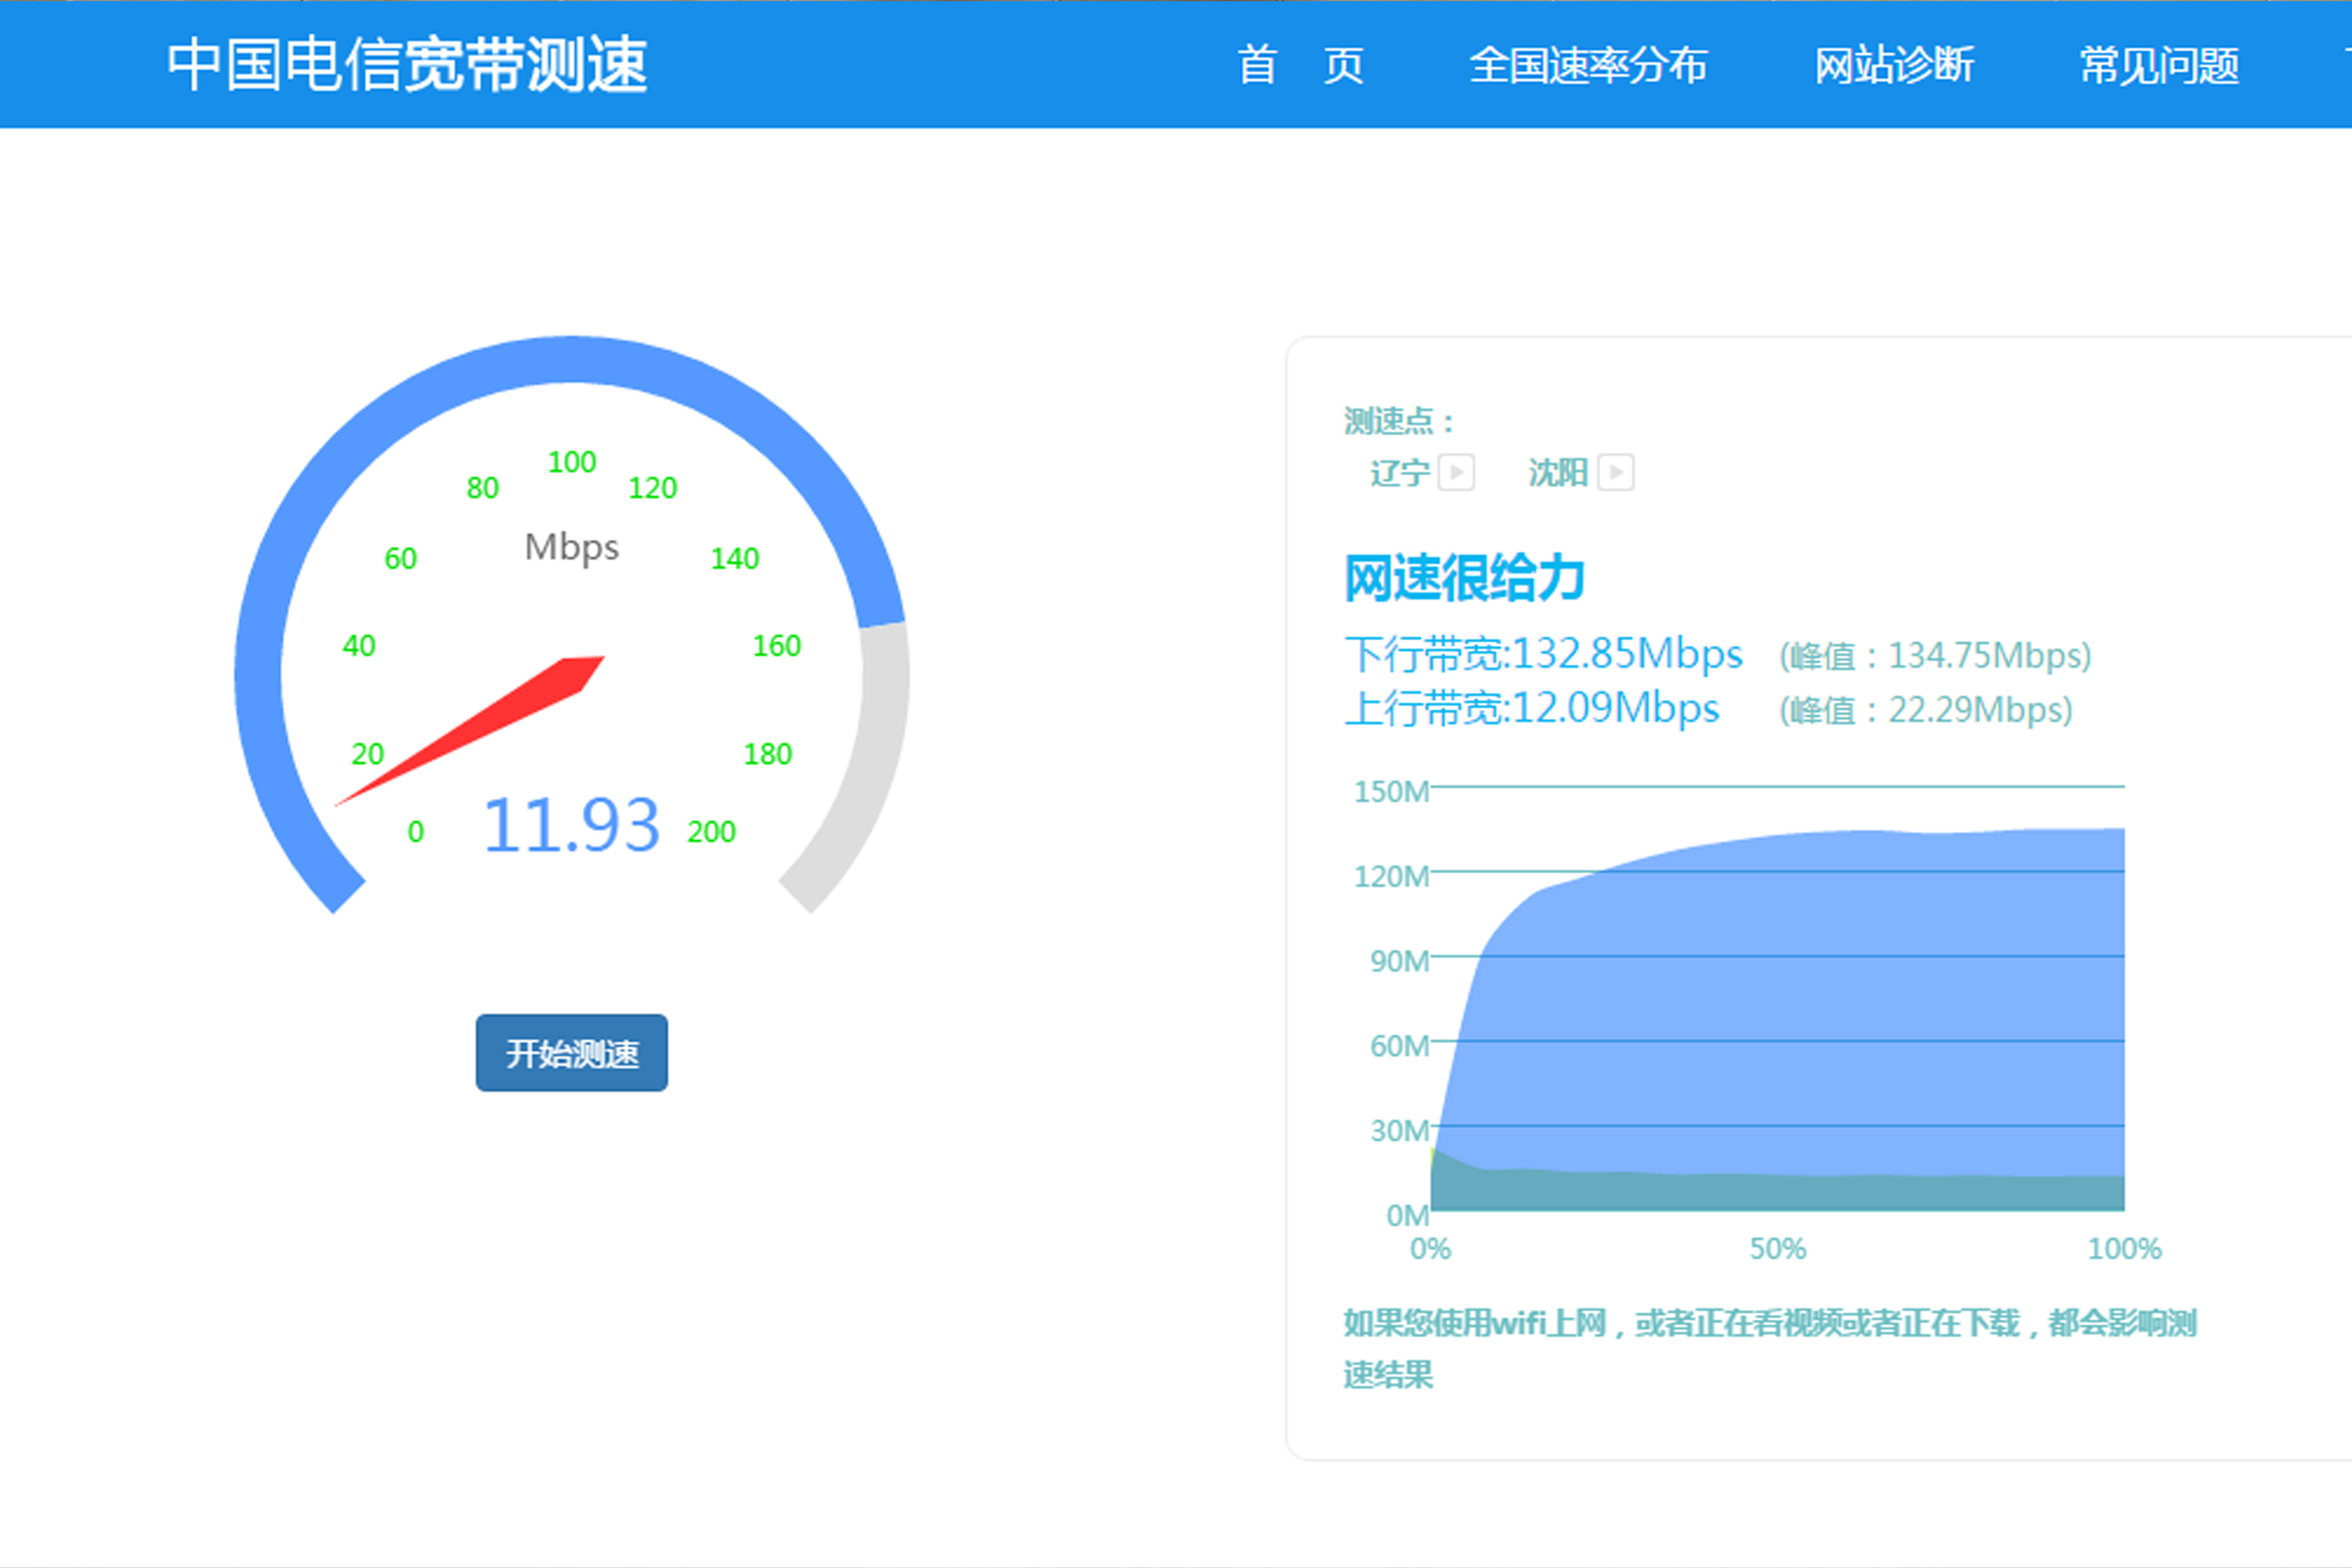Click the 140 tick label on gauge
This screenshot has width=2352, height=1568.
tap(735, 559)
